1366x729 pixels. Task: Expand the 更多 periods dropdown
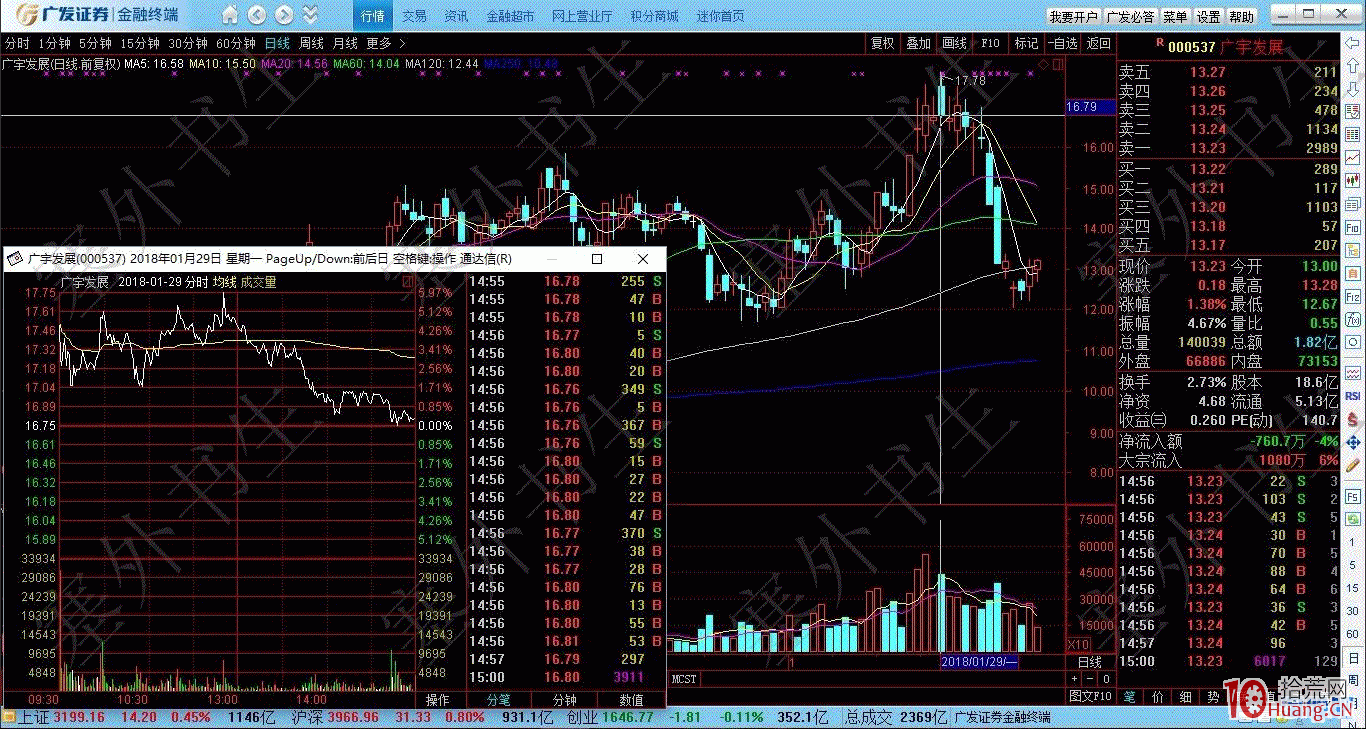pyautogui.click(x=385, y=44)
